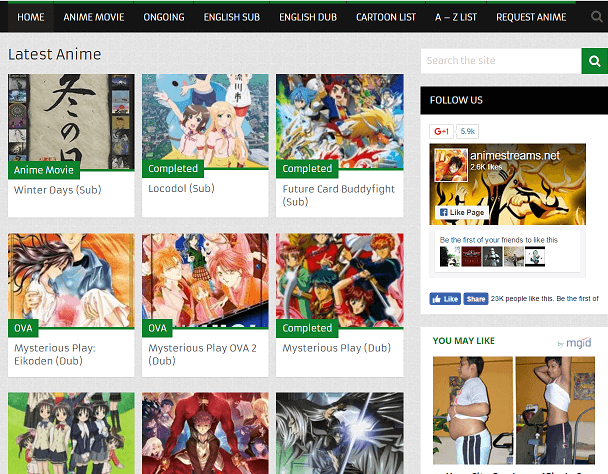Click the Future Card Buddyfight poster thumbnail

click(340, 121)
